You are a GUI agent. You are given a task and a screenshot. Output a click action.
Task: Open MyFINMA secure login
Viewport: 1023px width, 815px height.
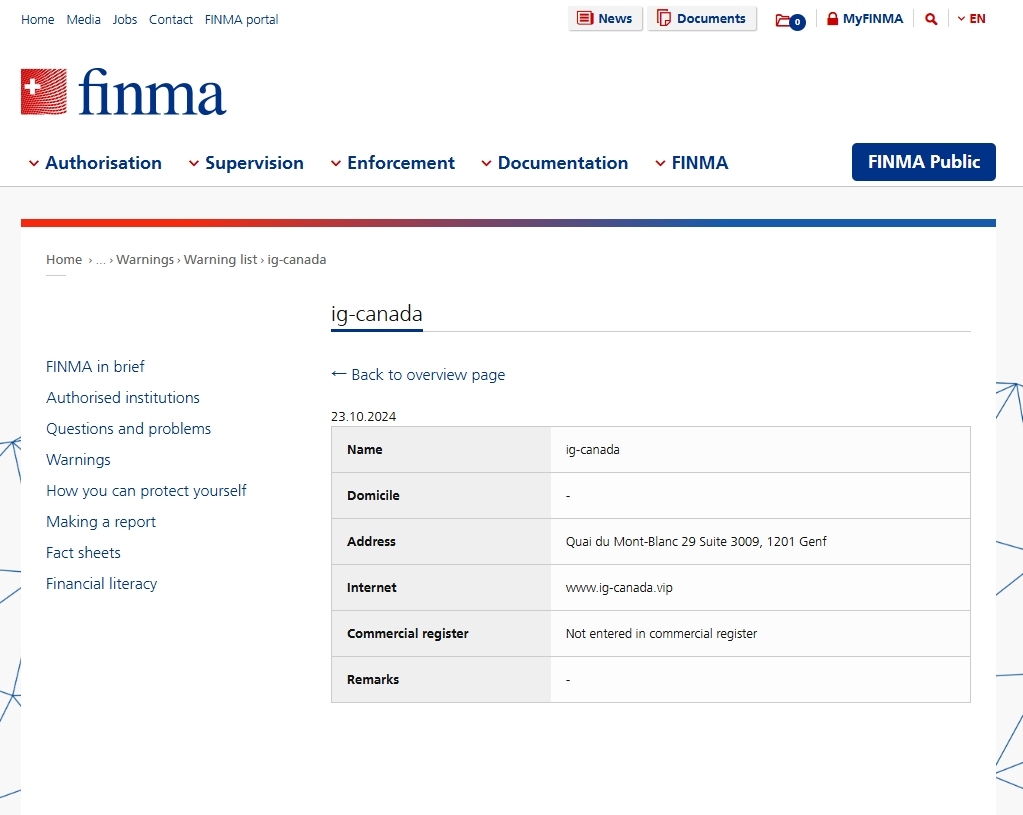(x=865, y=19)
